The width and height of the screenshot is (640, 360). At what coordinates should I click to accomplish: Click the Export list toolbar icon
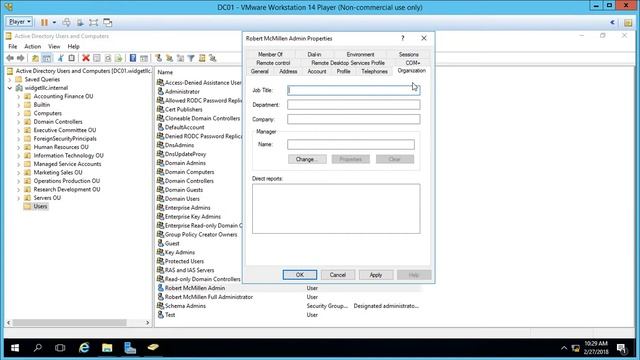pyautogui.click(x=118, y=58)
